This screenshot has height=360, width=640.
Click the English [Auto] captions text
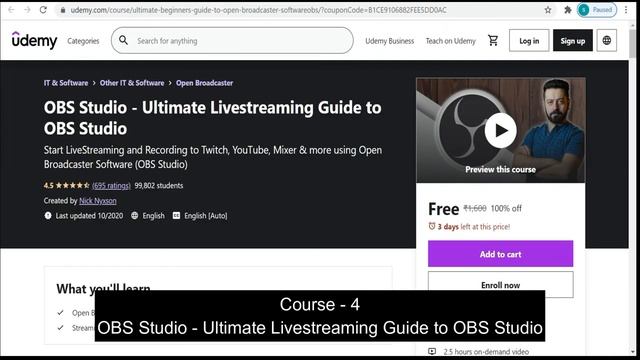tap(206, 216)
